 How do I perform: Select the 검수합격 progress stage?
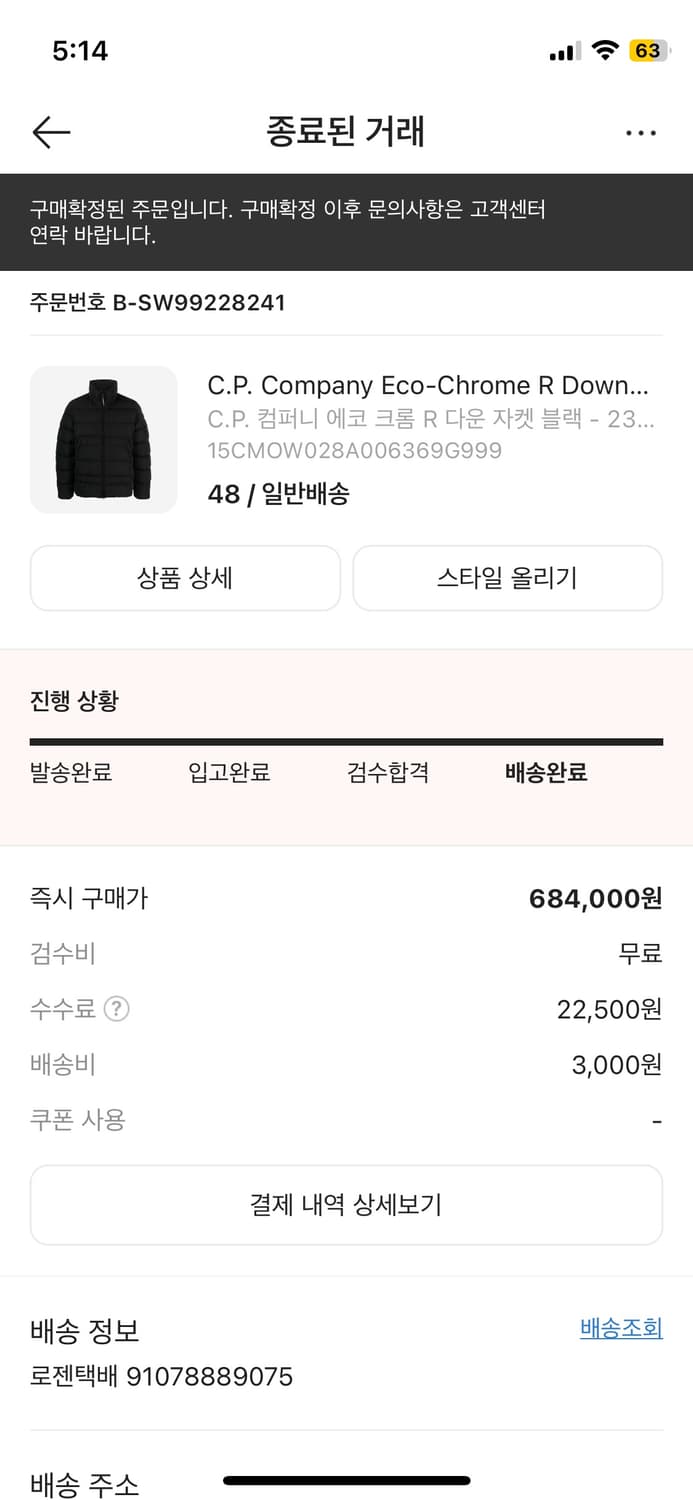pyautogui.click(x=388, y=772)
